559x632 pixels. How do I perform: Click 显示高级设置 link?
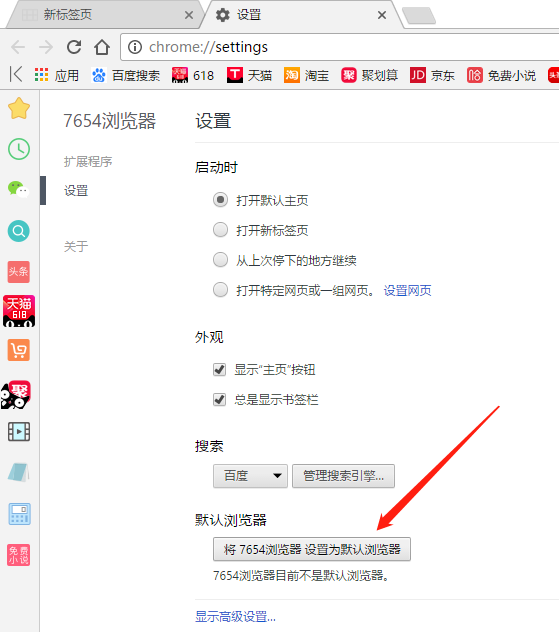click(x=235, y=616)
